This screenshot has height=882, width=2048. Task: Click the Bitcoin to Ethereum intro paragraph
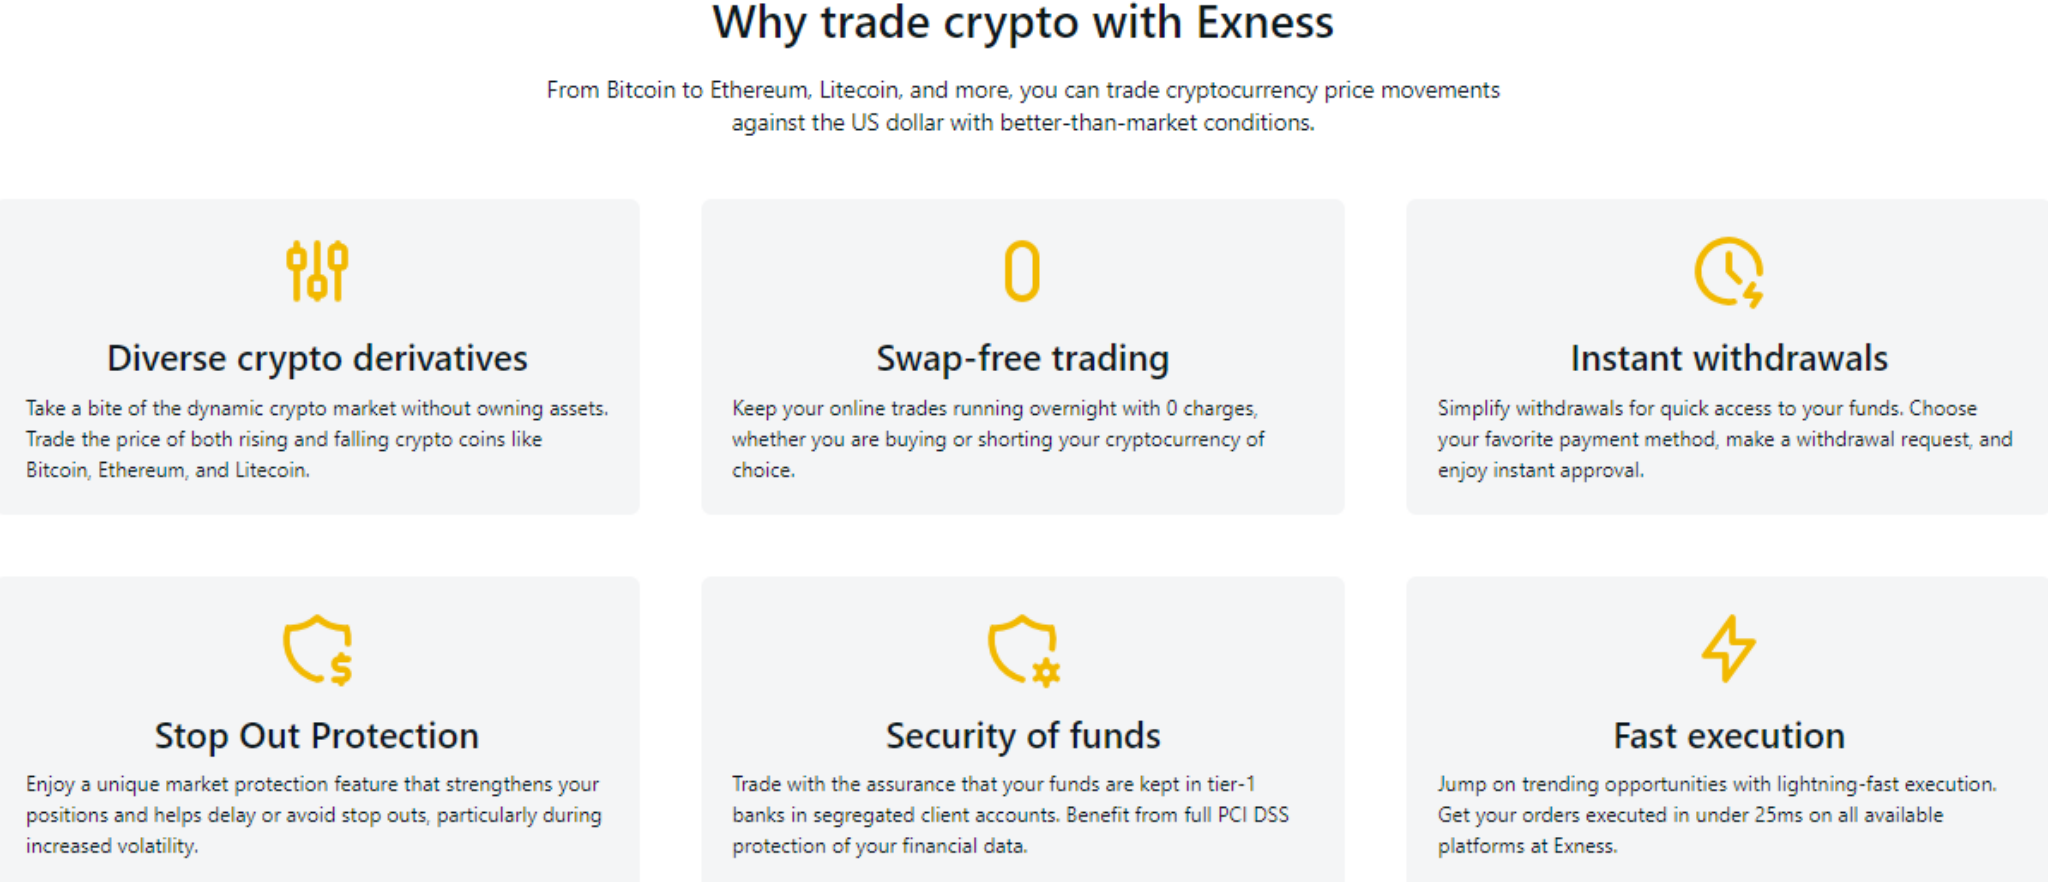pyautogui.click(x=1022, y=106)
